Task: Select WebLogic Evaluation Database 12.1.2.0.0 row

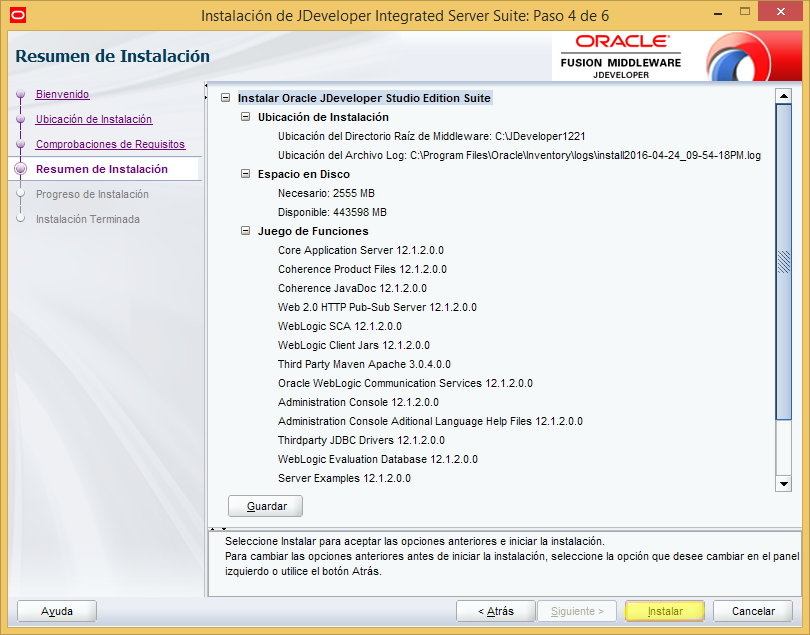Action: pyautogui.click(x=378, y=459)
